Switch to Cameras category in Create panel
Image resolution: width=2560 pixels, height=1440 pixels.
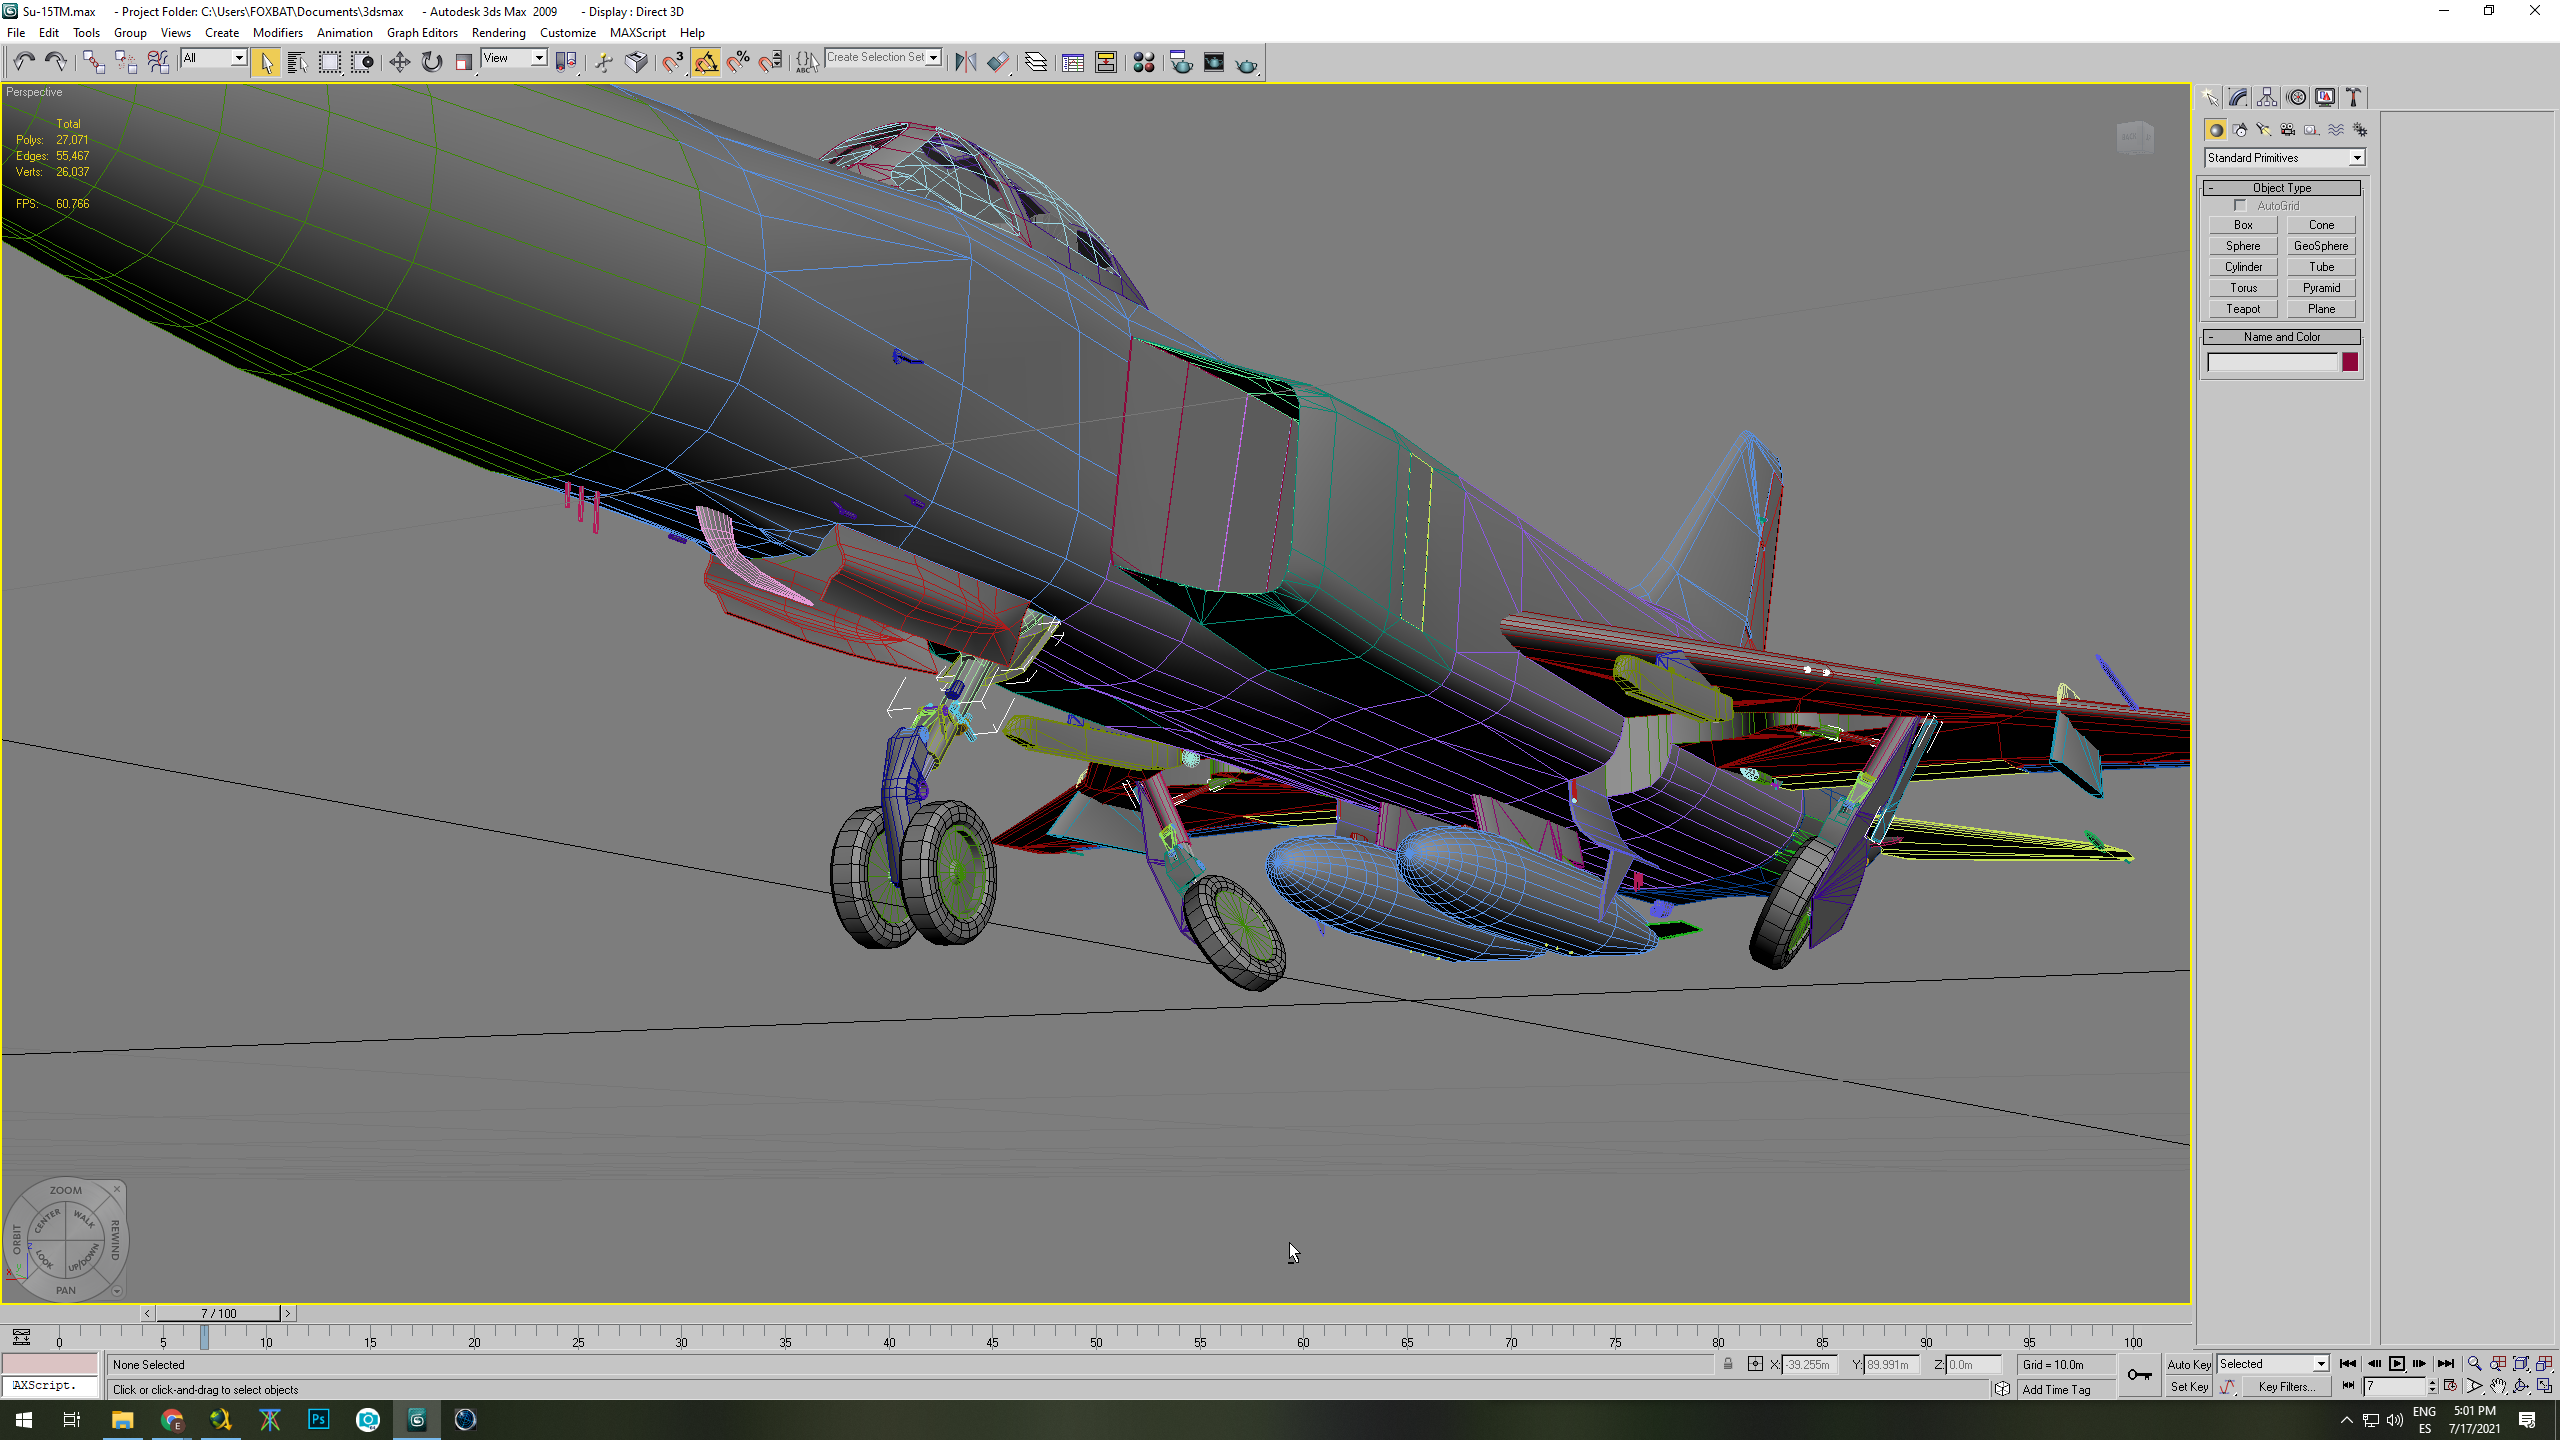(x=2287, y=130)
